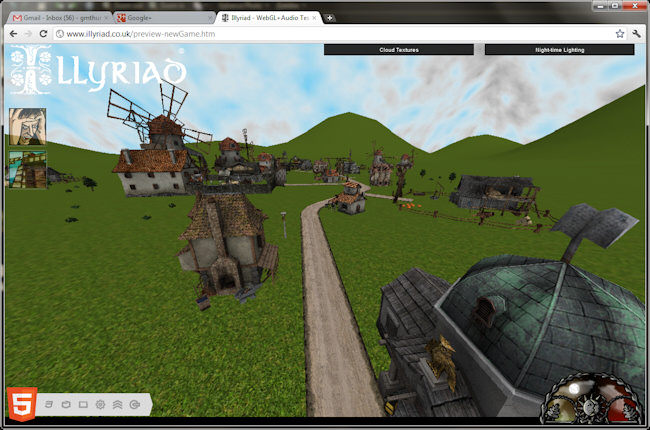The image size is (650, 430).
Task: Click the golden owl statue
Action: pos(441,363)
